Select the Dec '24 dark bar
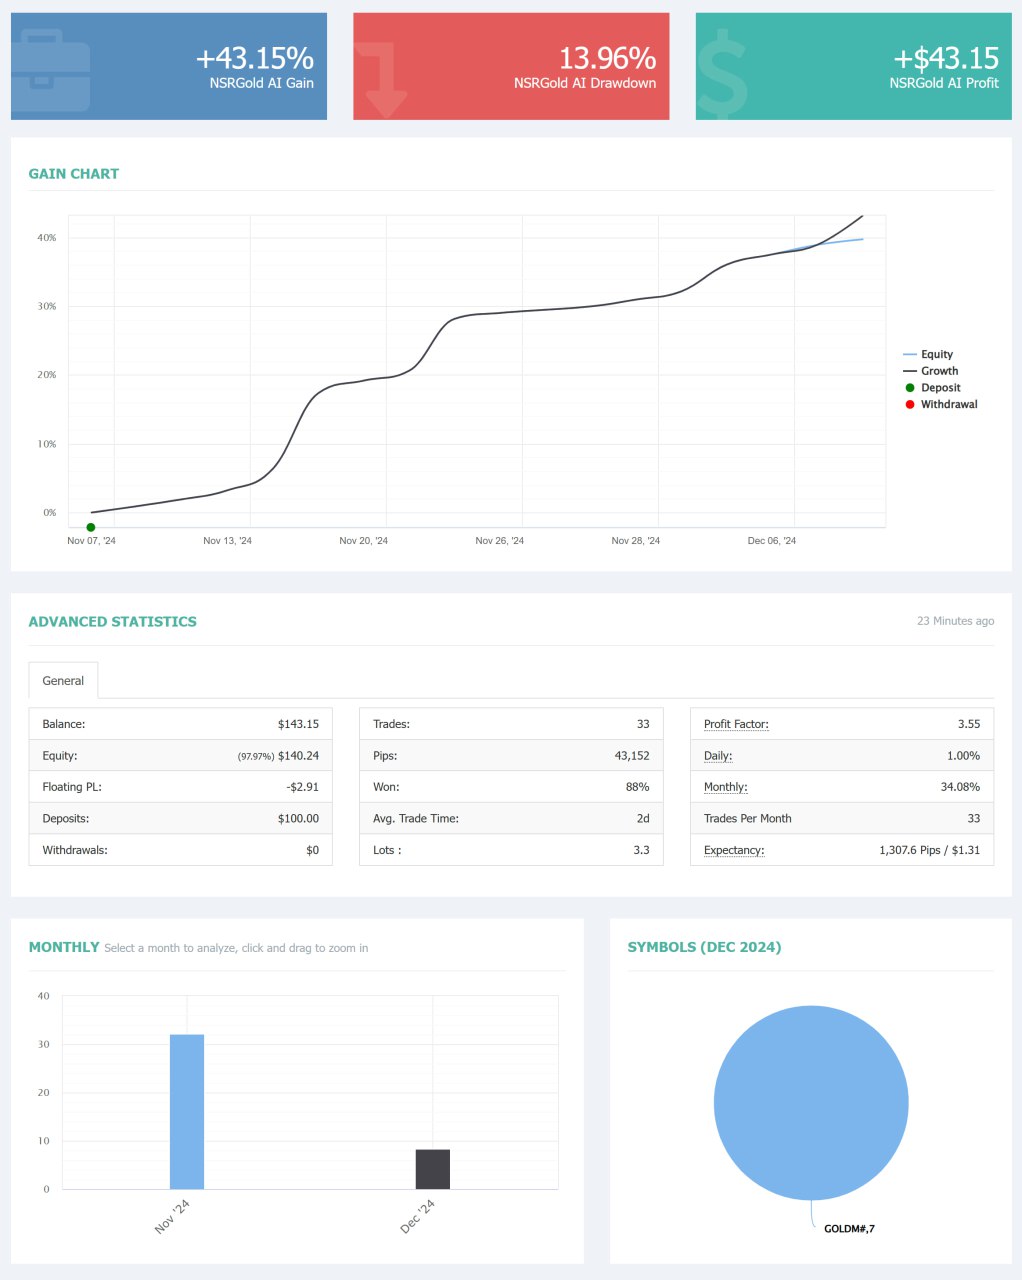 tap(432, 1169)
